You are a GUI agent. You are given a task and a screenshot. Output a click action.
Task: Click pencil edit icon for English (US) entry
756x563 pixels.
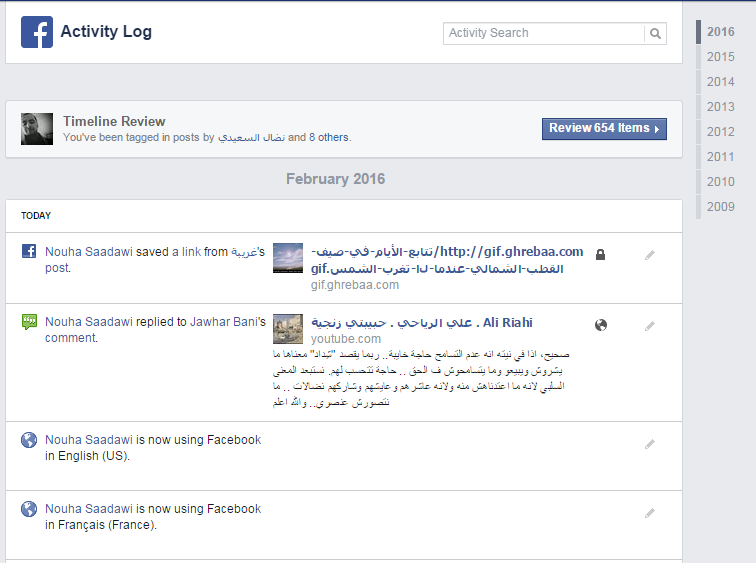650,443
